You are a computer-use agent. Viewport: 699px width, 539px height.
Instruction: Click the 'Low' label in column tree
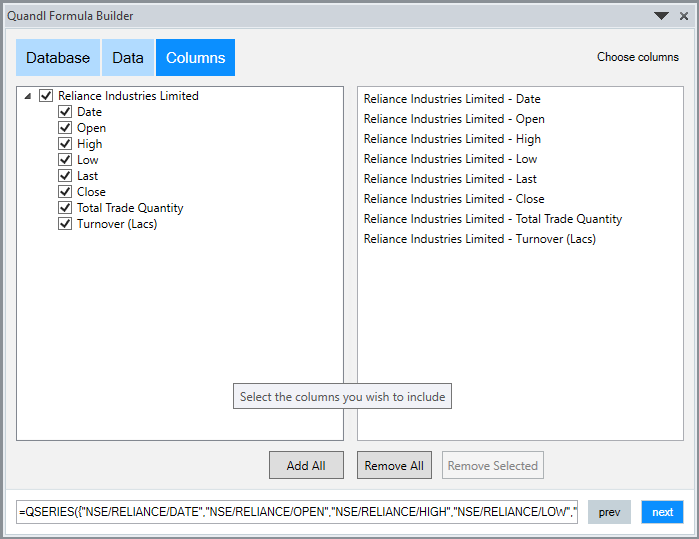87,160
